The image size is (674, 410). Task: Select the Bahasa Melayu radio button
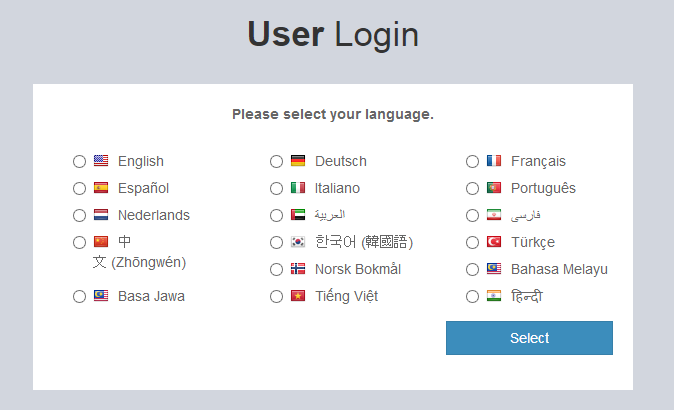click(x=473, y=269)
